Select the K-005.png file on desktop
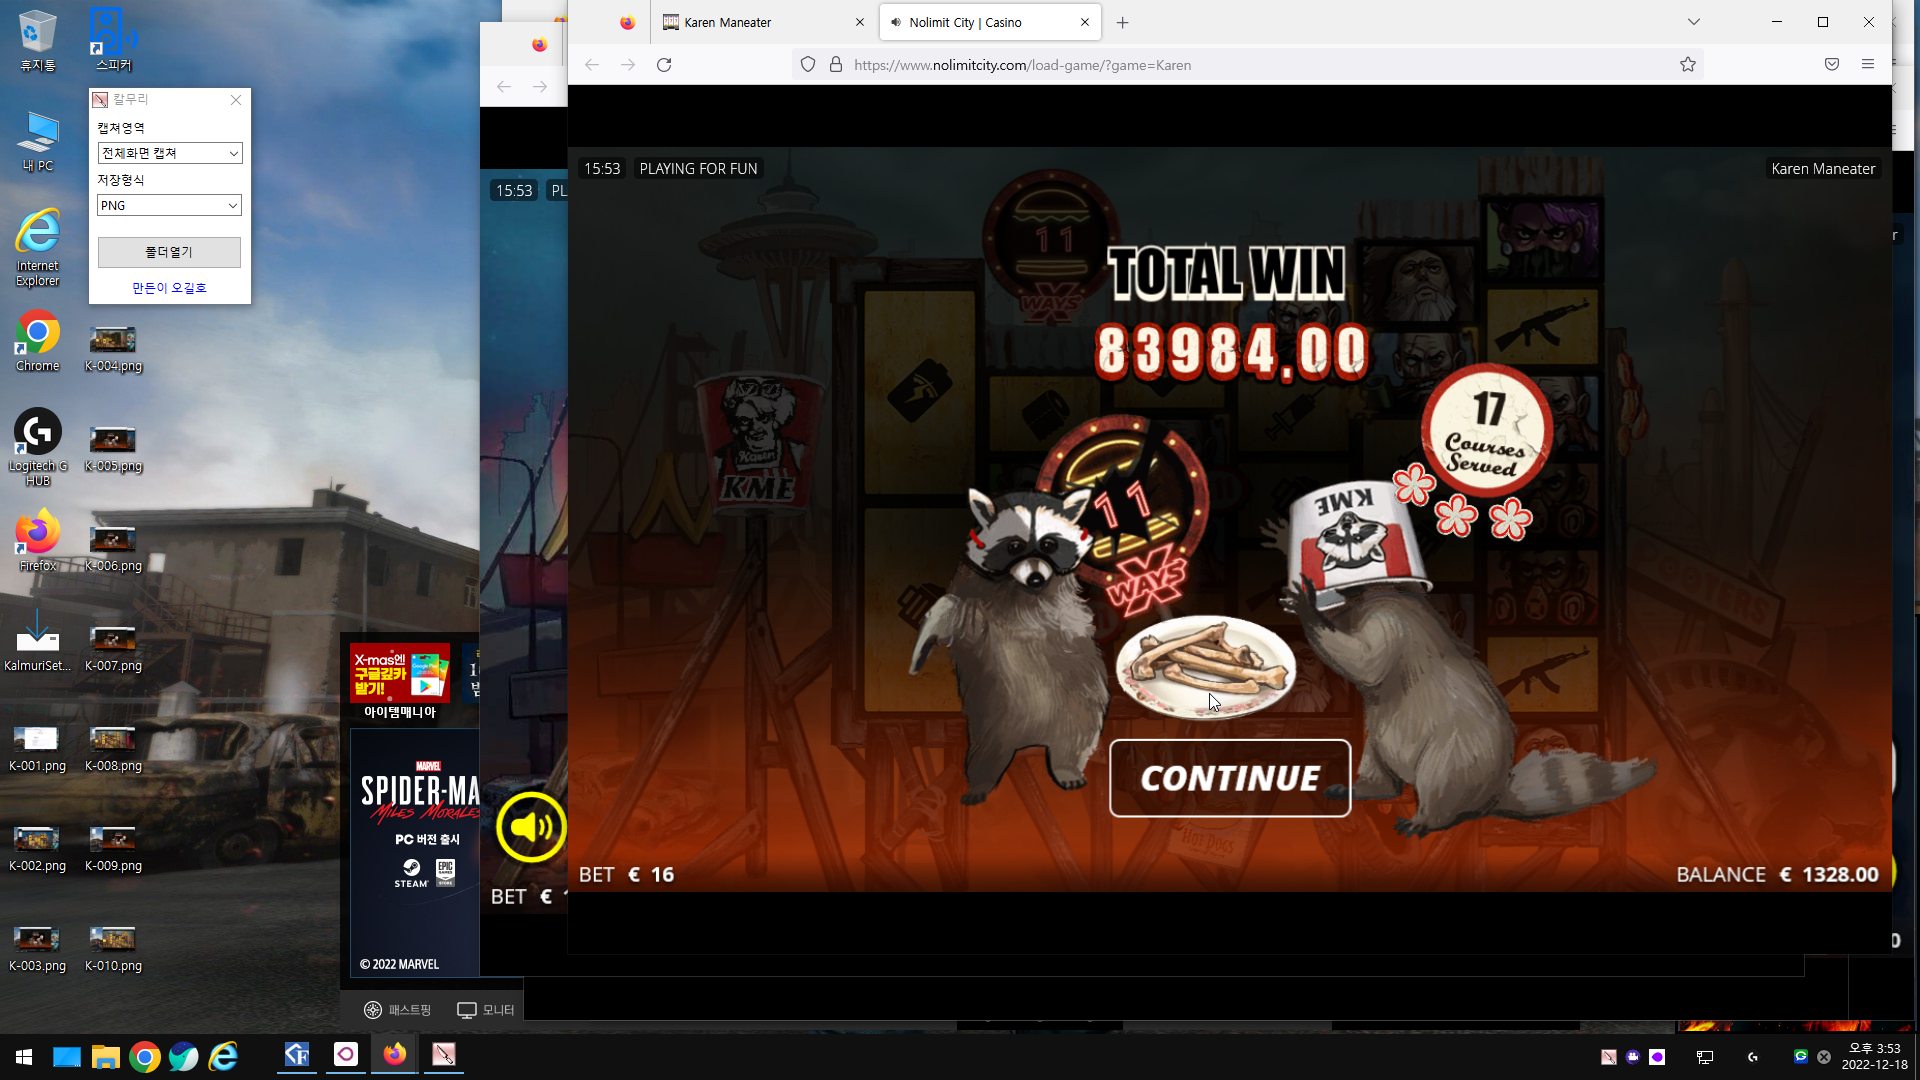 (113, 449)
